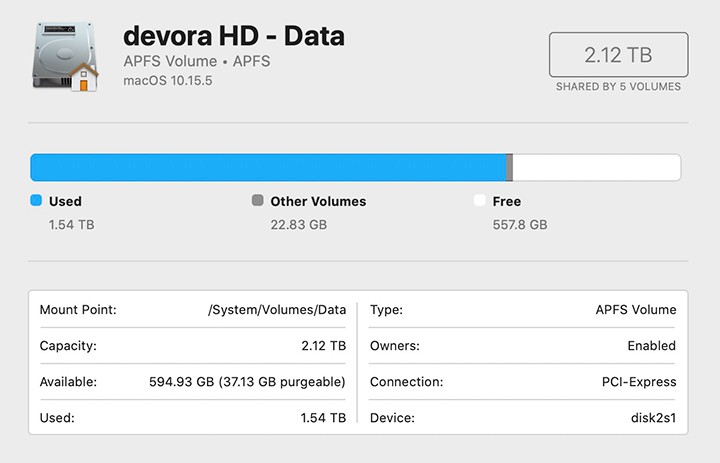Click the blue Used legend swatch
The width and height of the screenshot is (720, 463).
pos(36,201)
